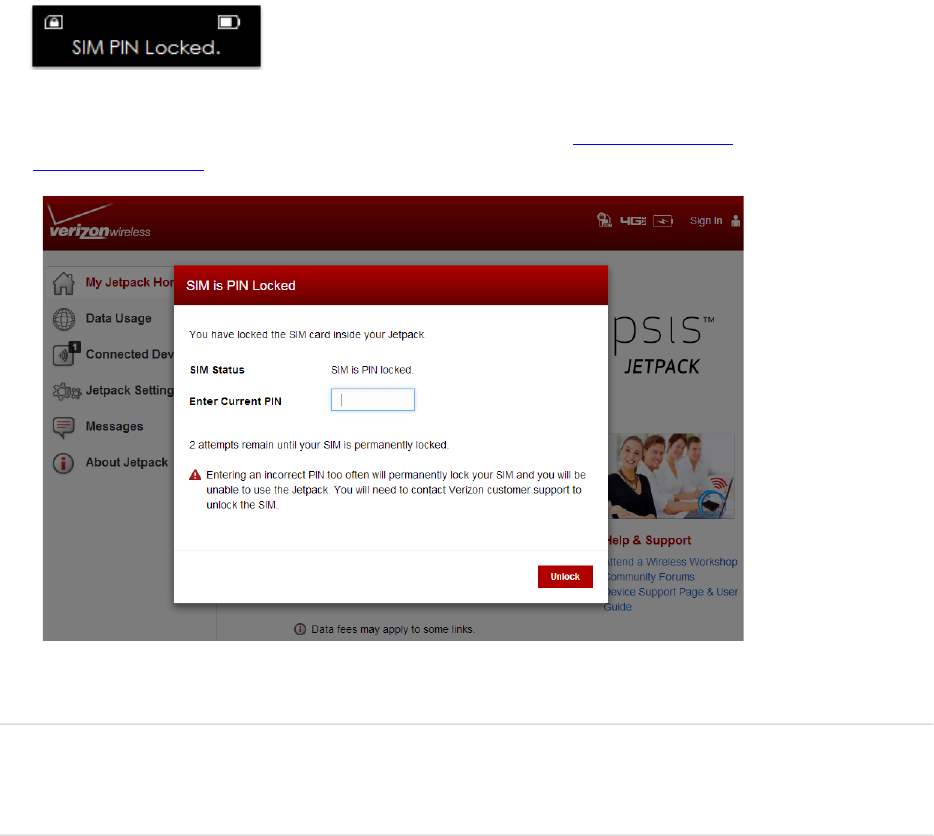Click the 'SIM is PIN locked.' status value
This screenshot has height=836, width=934.
[372, 370]
